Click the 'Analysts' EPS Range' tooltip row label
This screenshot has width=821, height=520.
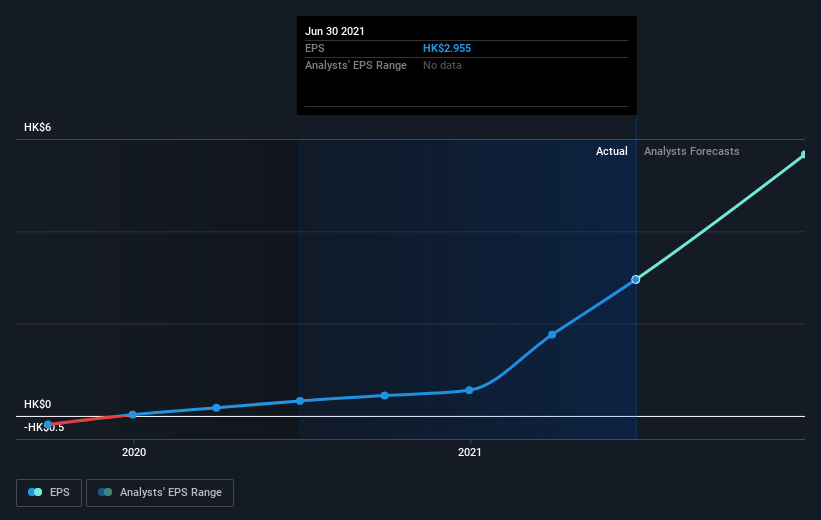coord(356,65)
